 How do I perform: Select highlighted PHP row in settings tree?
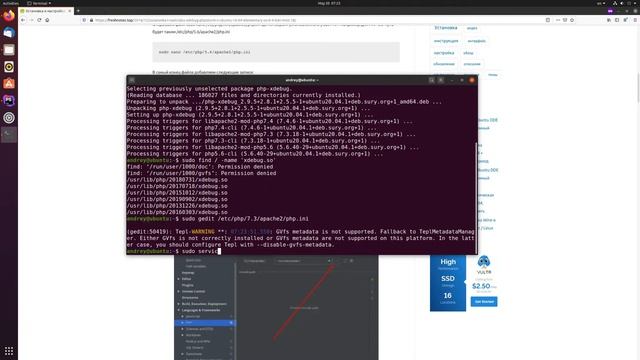(x=205, y=322)
